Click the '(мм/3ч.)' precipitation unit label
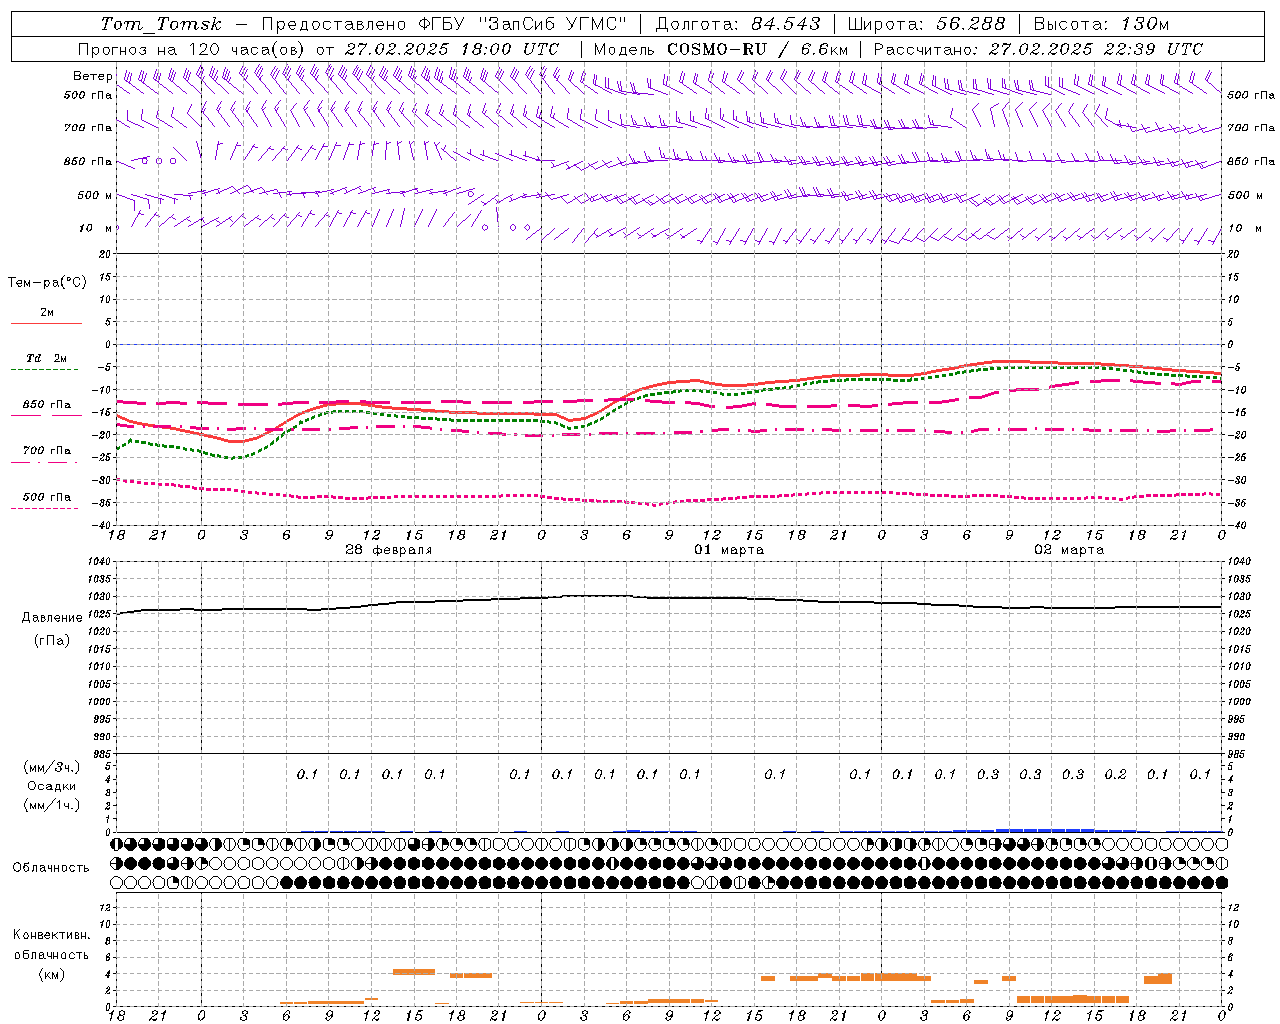This screenshot has width=1280, height=1024. click(52, 767)
